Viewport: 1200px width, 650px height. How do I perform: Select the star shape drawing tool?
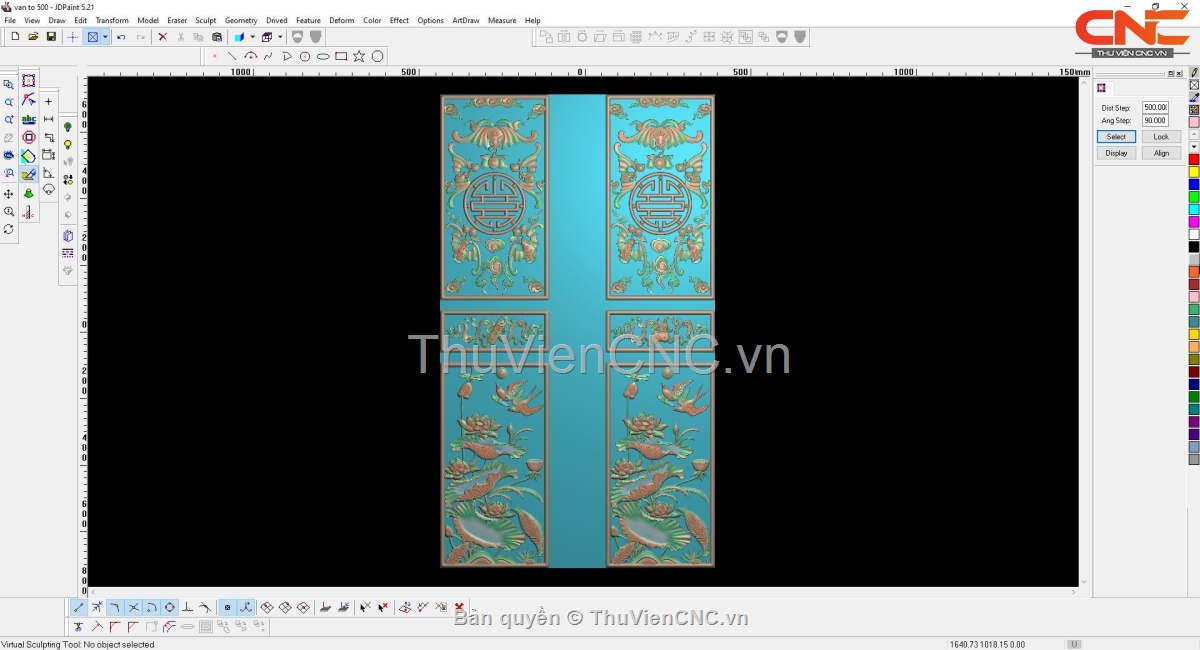coord(359,56)
